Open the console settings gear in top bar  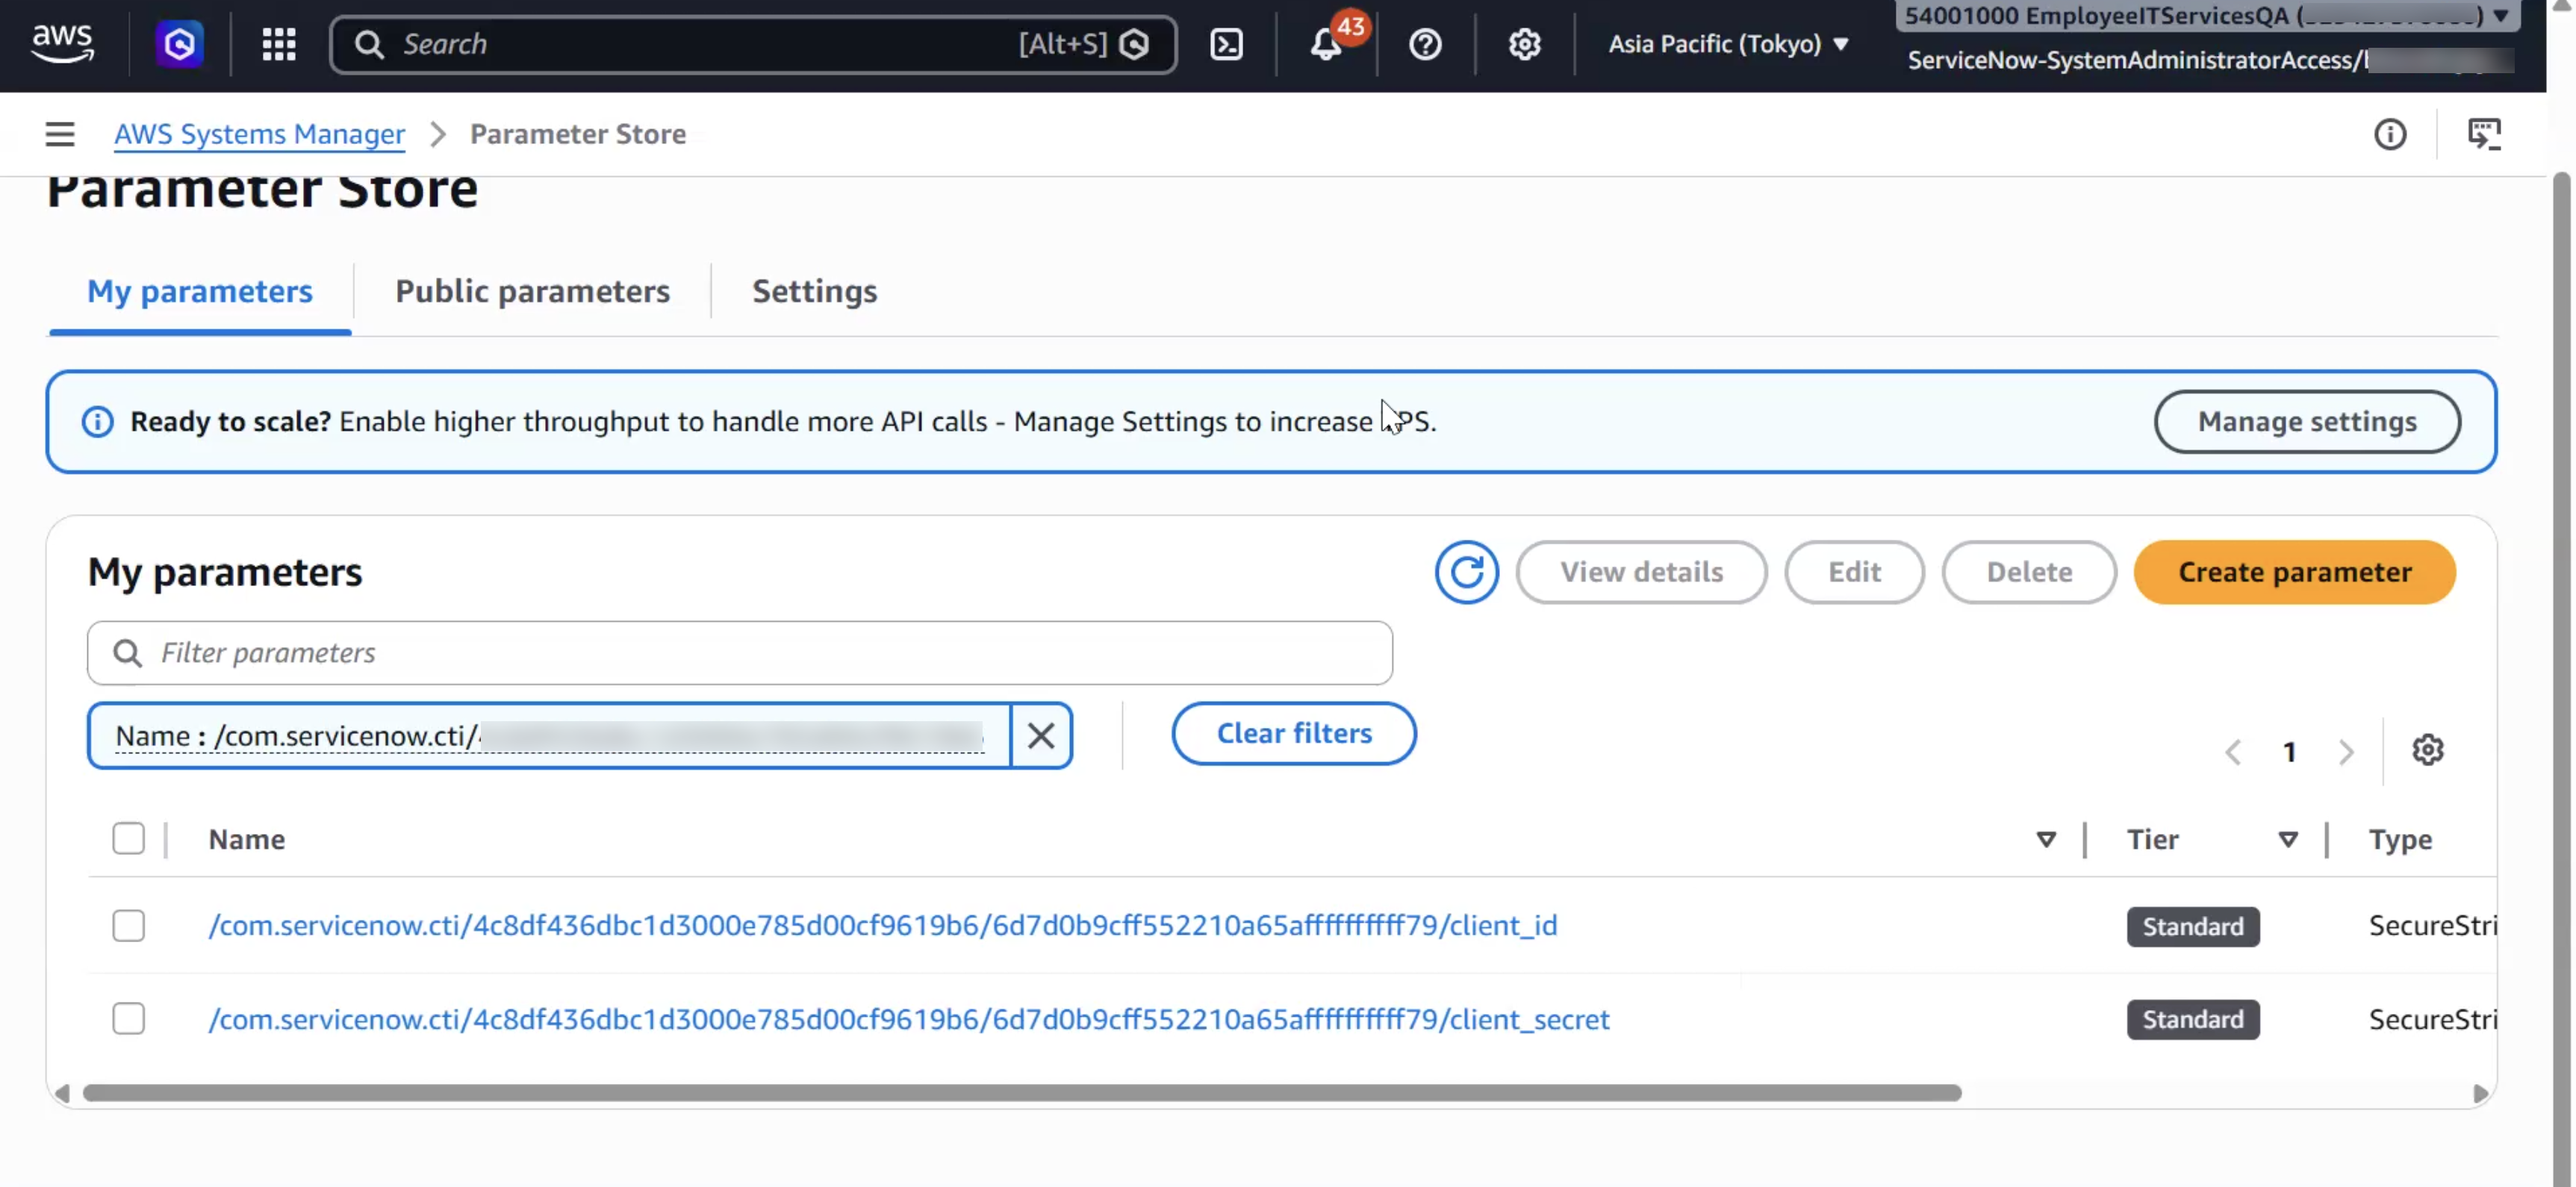click(x=1524, y=44)
